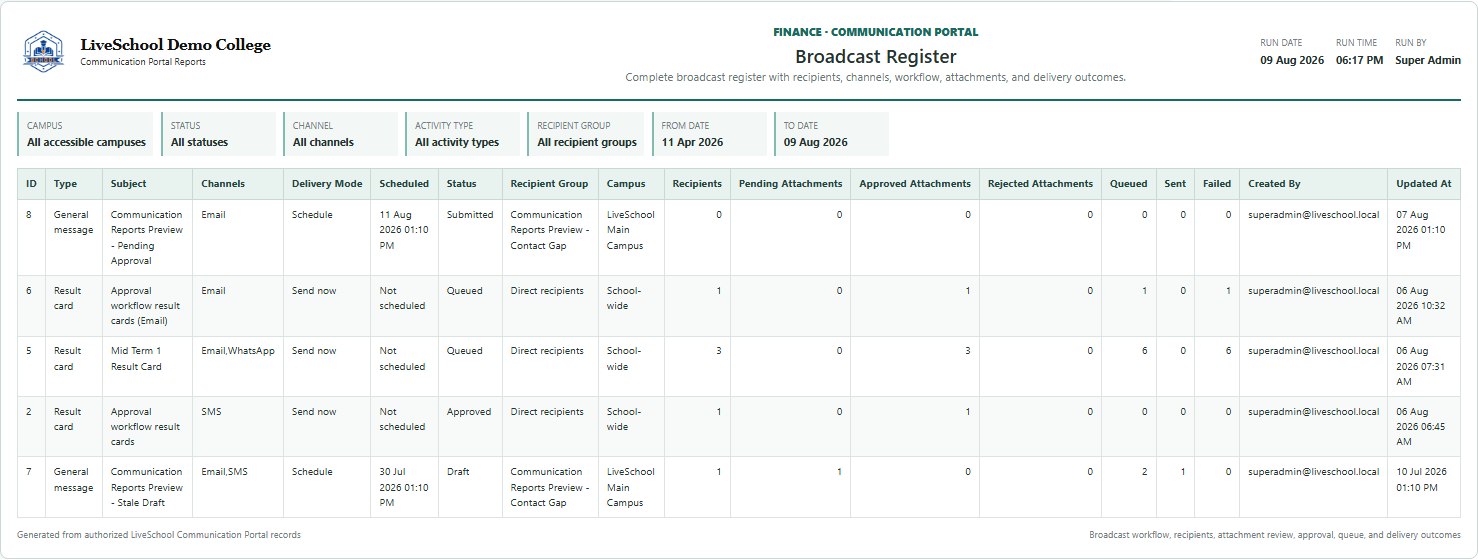Viewport: 1478px width, 560px height.
Task: Click the Rejected Attachments column header
Action: (x=1040, y=184)
